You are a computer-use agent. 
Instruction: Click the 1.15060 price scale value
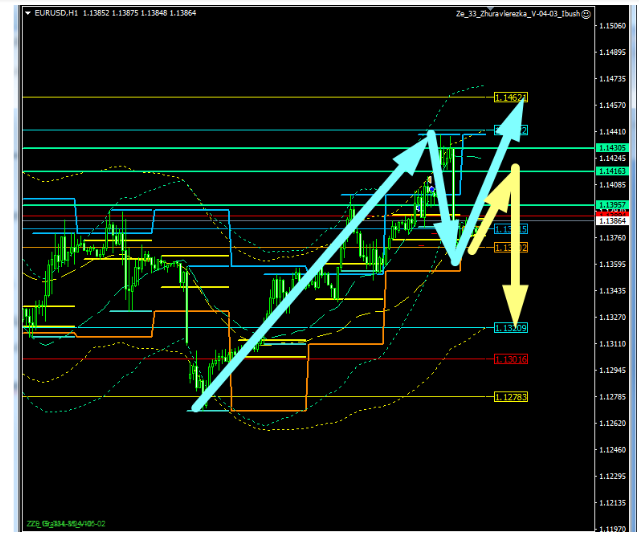point(613,26)
